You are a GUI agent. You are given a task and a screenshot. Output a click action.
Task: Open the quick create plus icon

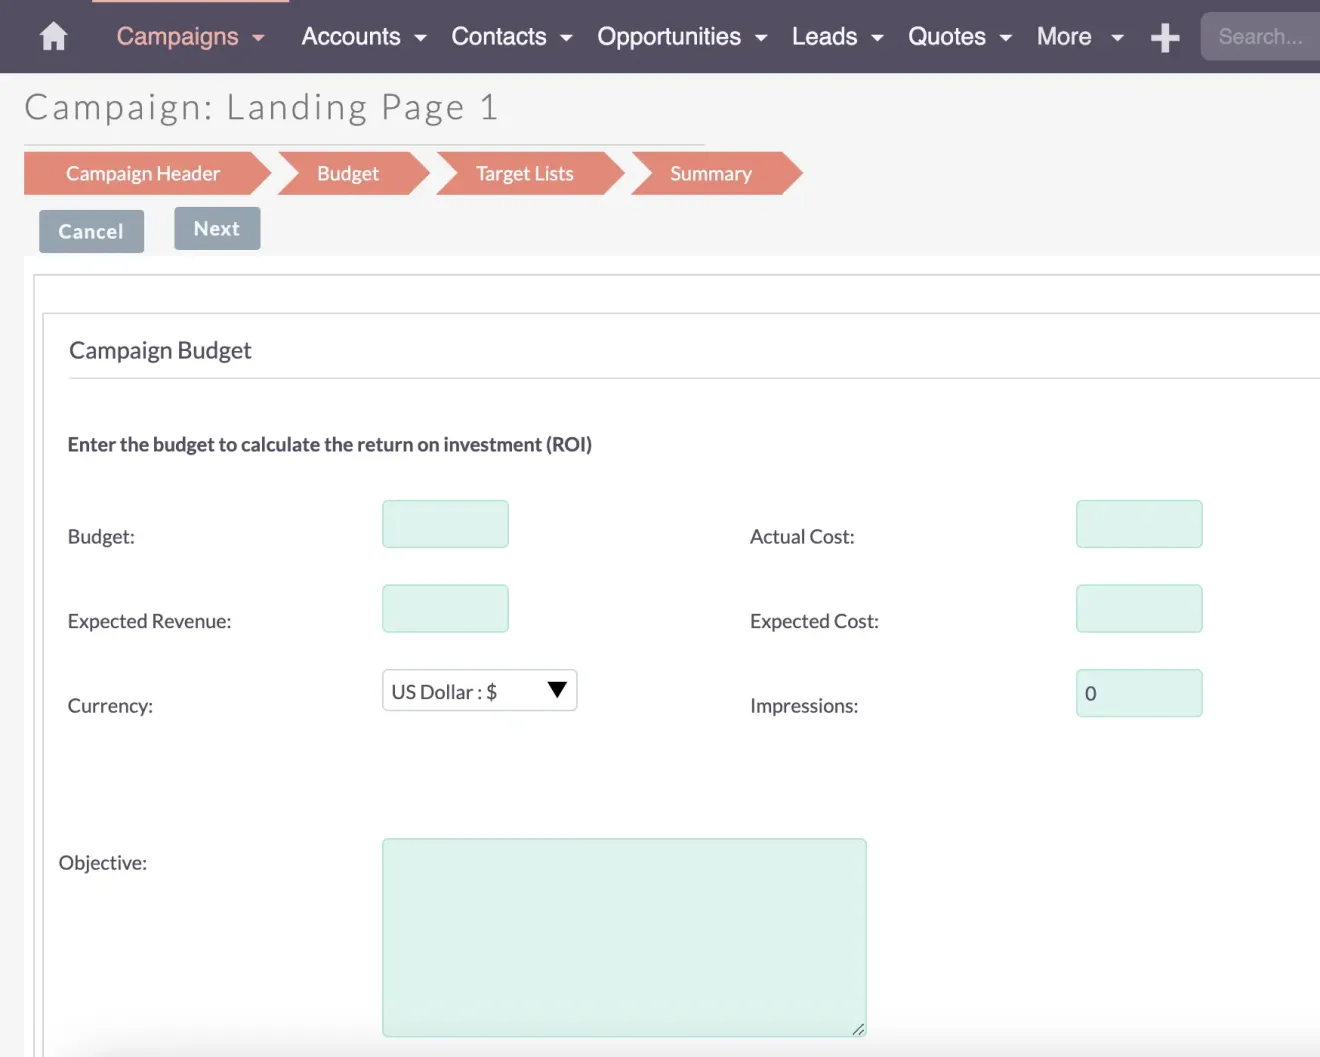point(1164,36)
